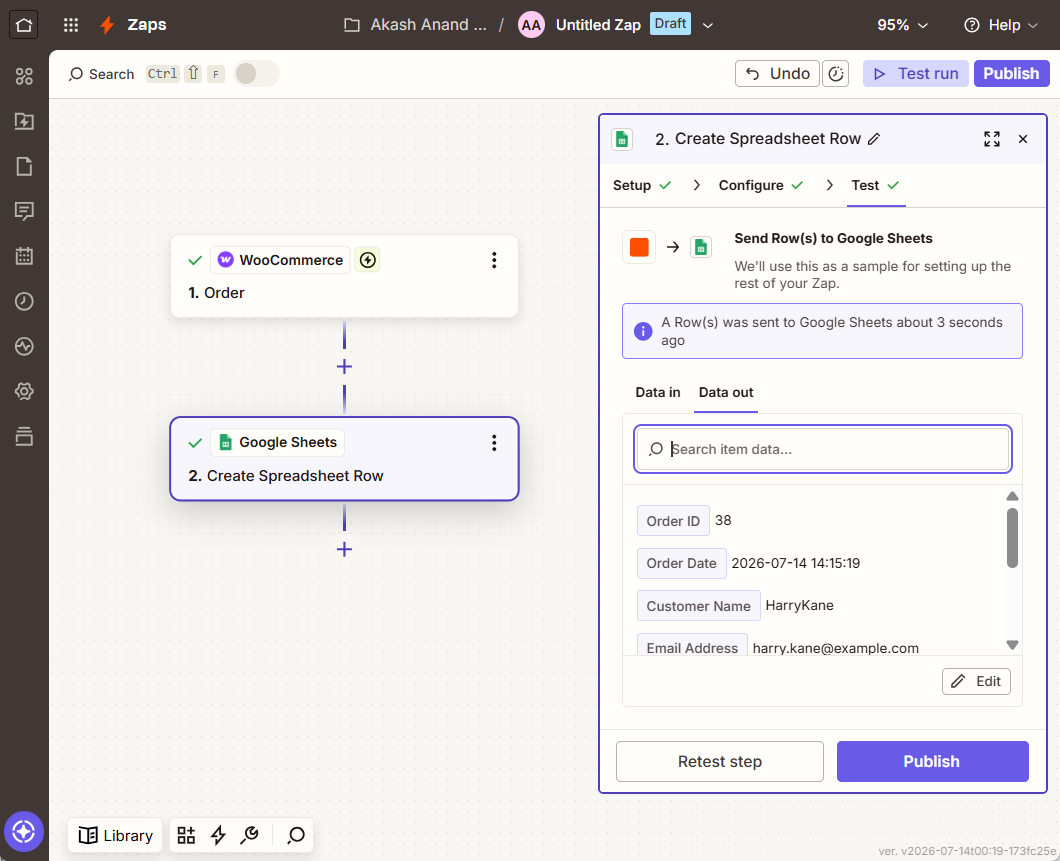Click the info icon in the sent notice
The width and height of the screenshot is (1060, 861).
click(x=643, y=331)
